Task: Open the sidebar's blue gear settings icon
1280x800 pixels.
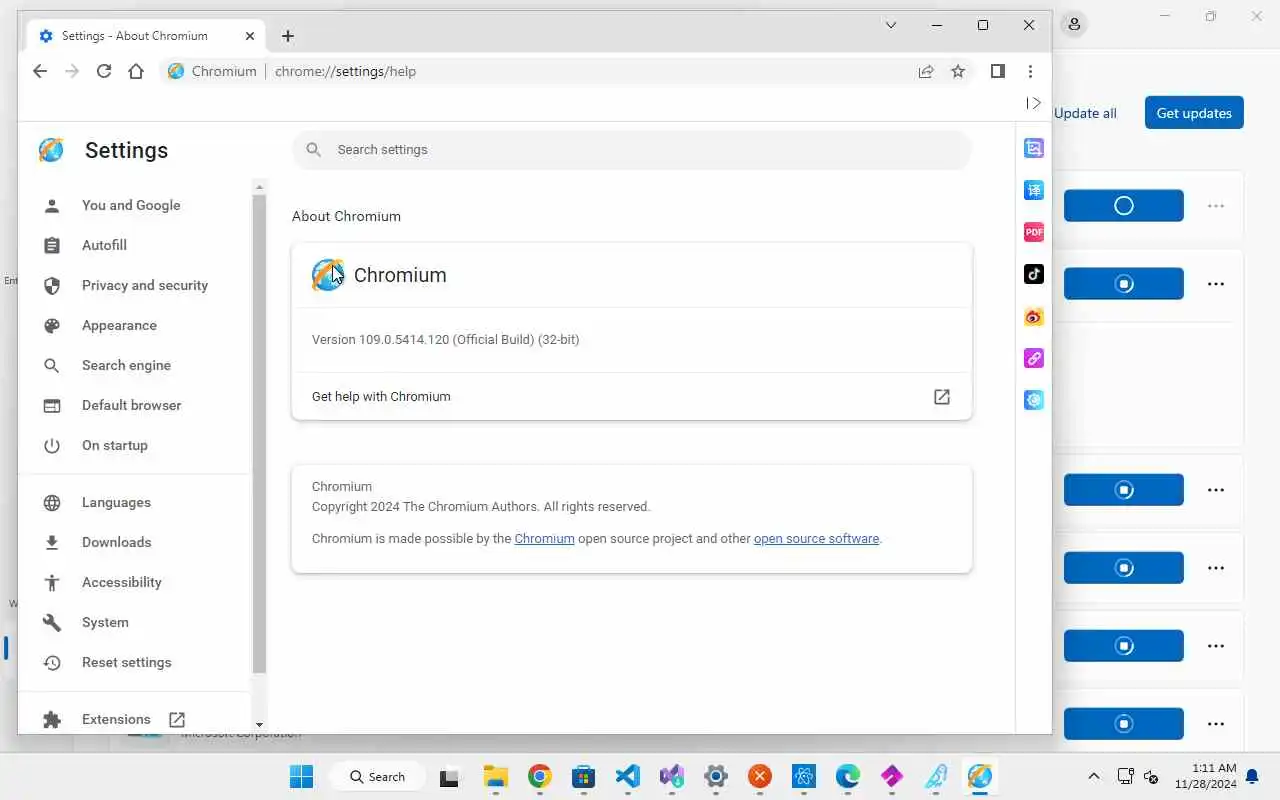Action: point(1034,400)
